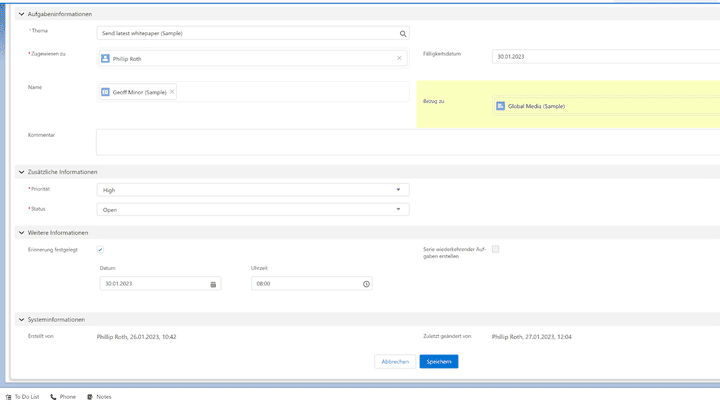The height and width of the screenshot is (405, 720).
Task: Open Phone in the utility bar
Action: coord(62,397)
